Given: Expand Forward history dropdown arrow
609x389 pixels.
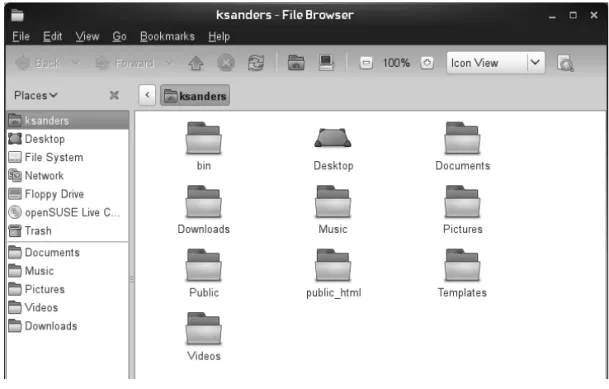Looking at the screenshot, I should (x=169, y=63).
